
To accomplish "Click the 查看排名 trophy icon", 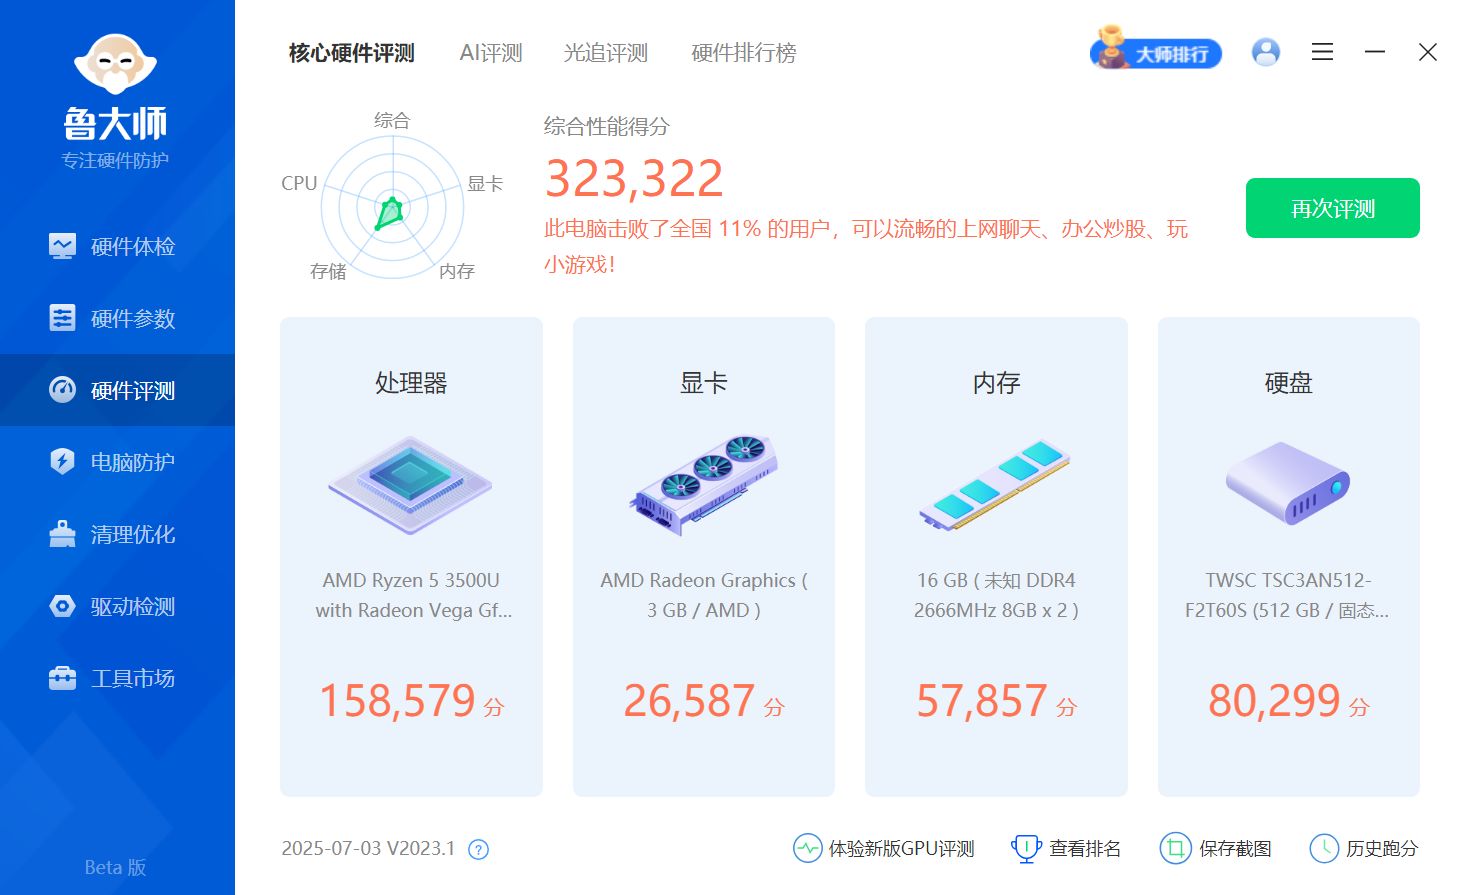I will (x=1026, y=848).
